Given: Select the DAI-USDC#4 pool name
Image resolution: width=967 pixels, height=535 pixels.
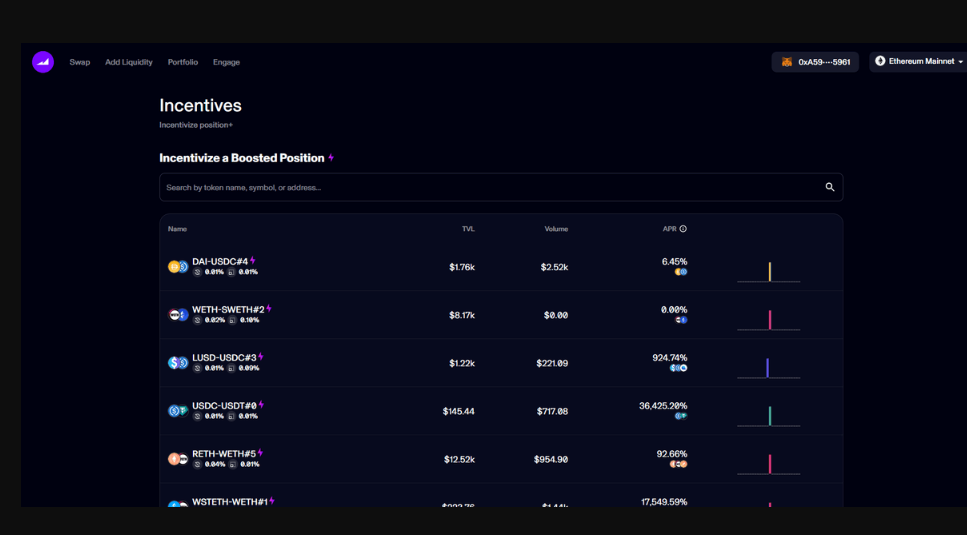Looking at the screenshot, I should (x=220, y=261).
